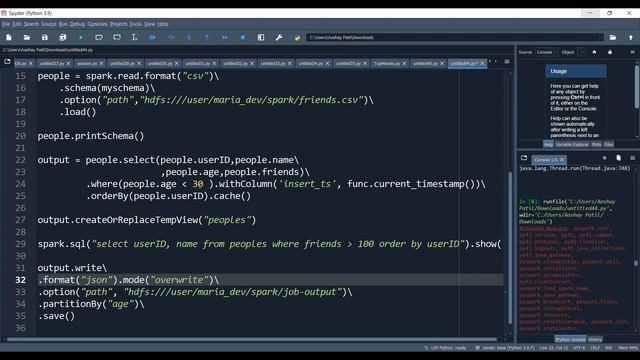This screenshot has width=640, height=360.
Task: Switch to the Variable Explorer pane tab
Action: (x=572, y=144)
